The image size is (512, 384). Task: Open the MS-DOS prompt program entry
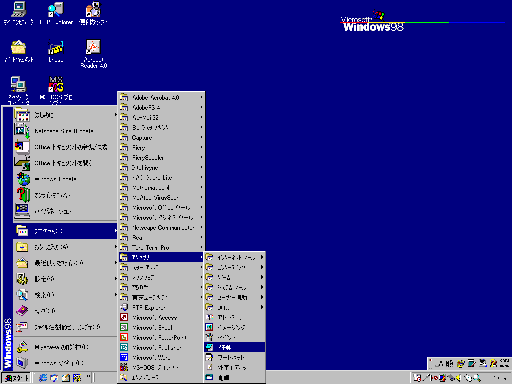click(161, 367)
